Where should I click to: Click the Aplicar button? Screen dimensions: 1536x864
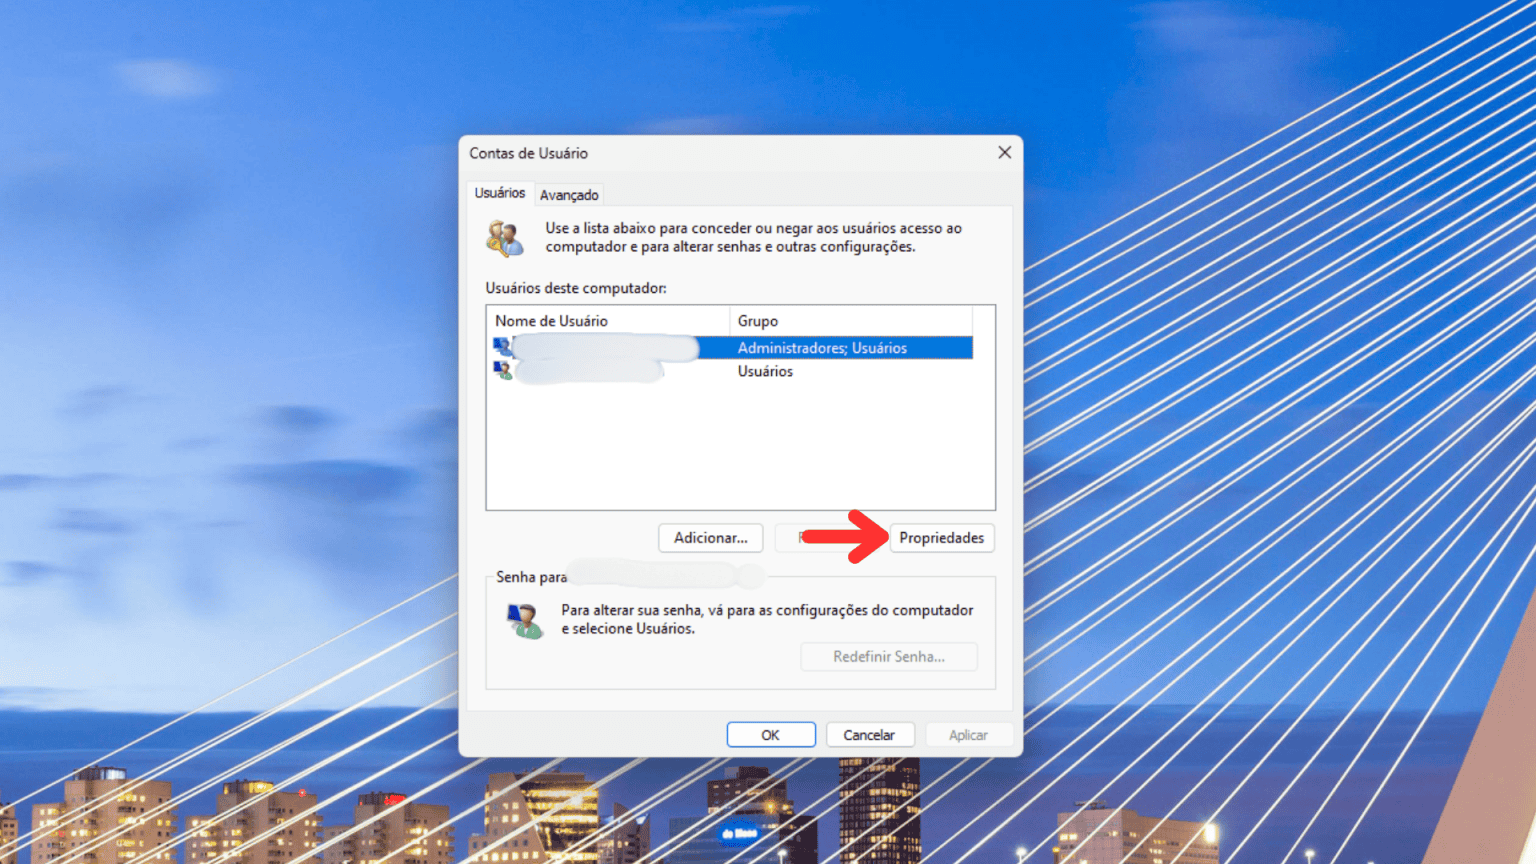coord(968,734)
